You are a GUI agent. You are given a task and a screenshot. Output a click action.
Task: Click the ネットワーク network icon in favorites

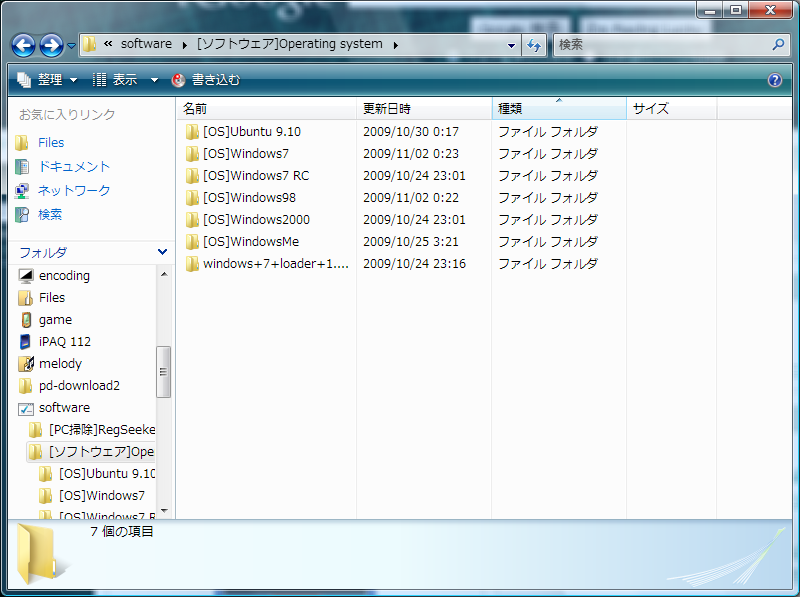tap(22, 191)
